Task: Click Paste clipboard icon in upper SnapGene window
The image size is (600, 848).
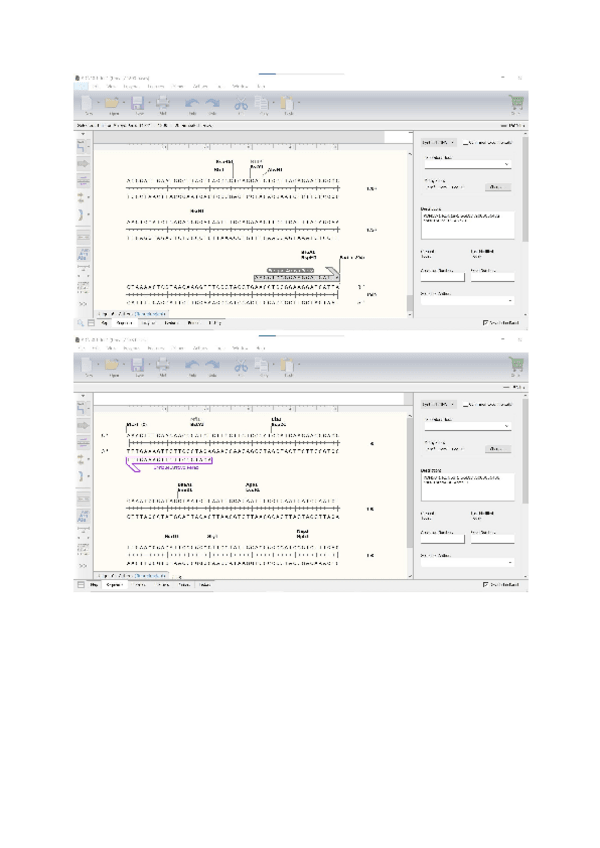Action: tap(287, 103)
